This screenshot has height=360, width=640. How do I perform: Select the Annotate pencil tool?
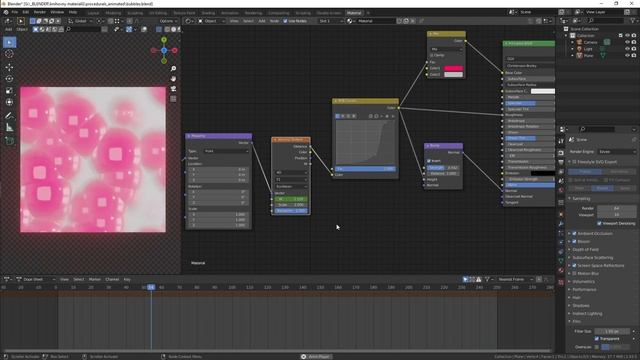coord(10,116)
